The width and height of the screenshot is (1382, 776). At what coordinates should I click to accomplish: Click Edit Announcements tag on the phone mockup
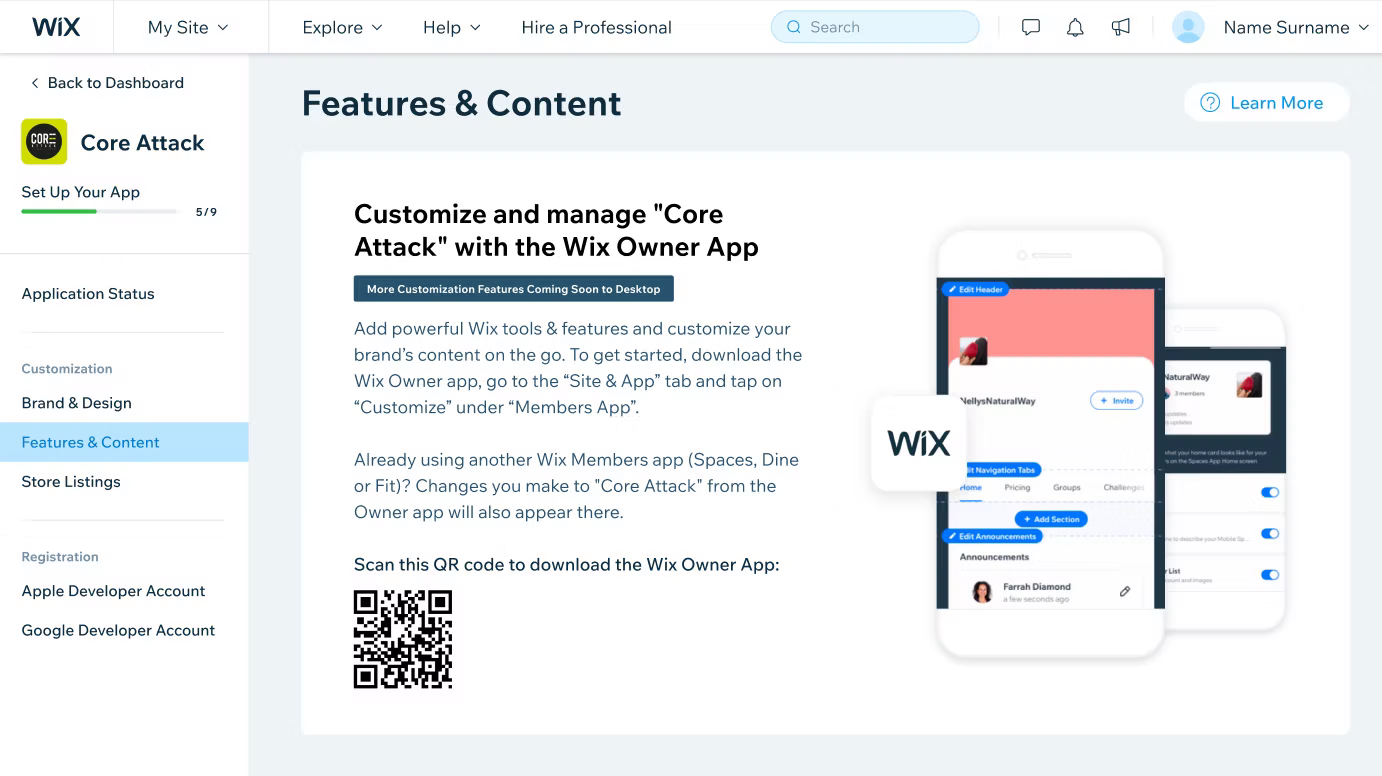pos(992,537)
